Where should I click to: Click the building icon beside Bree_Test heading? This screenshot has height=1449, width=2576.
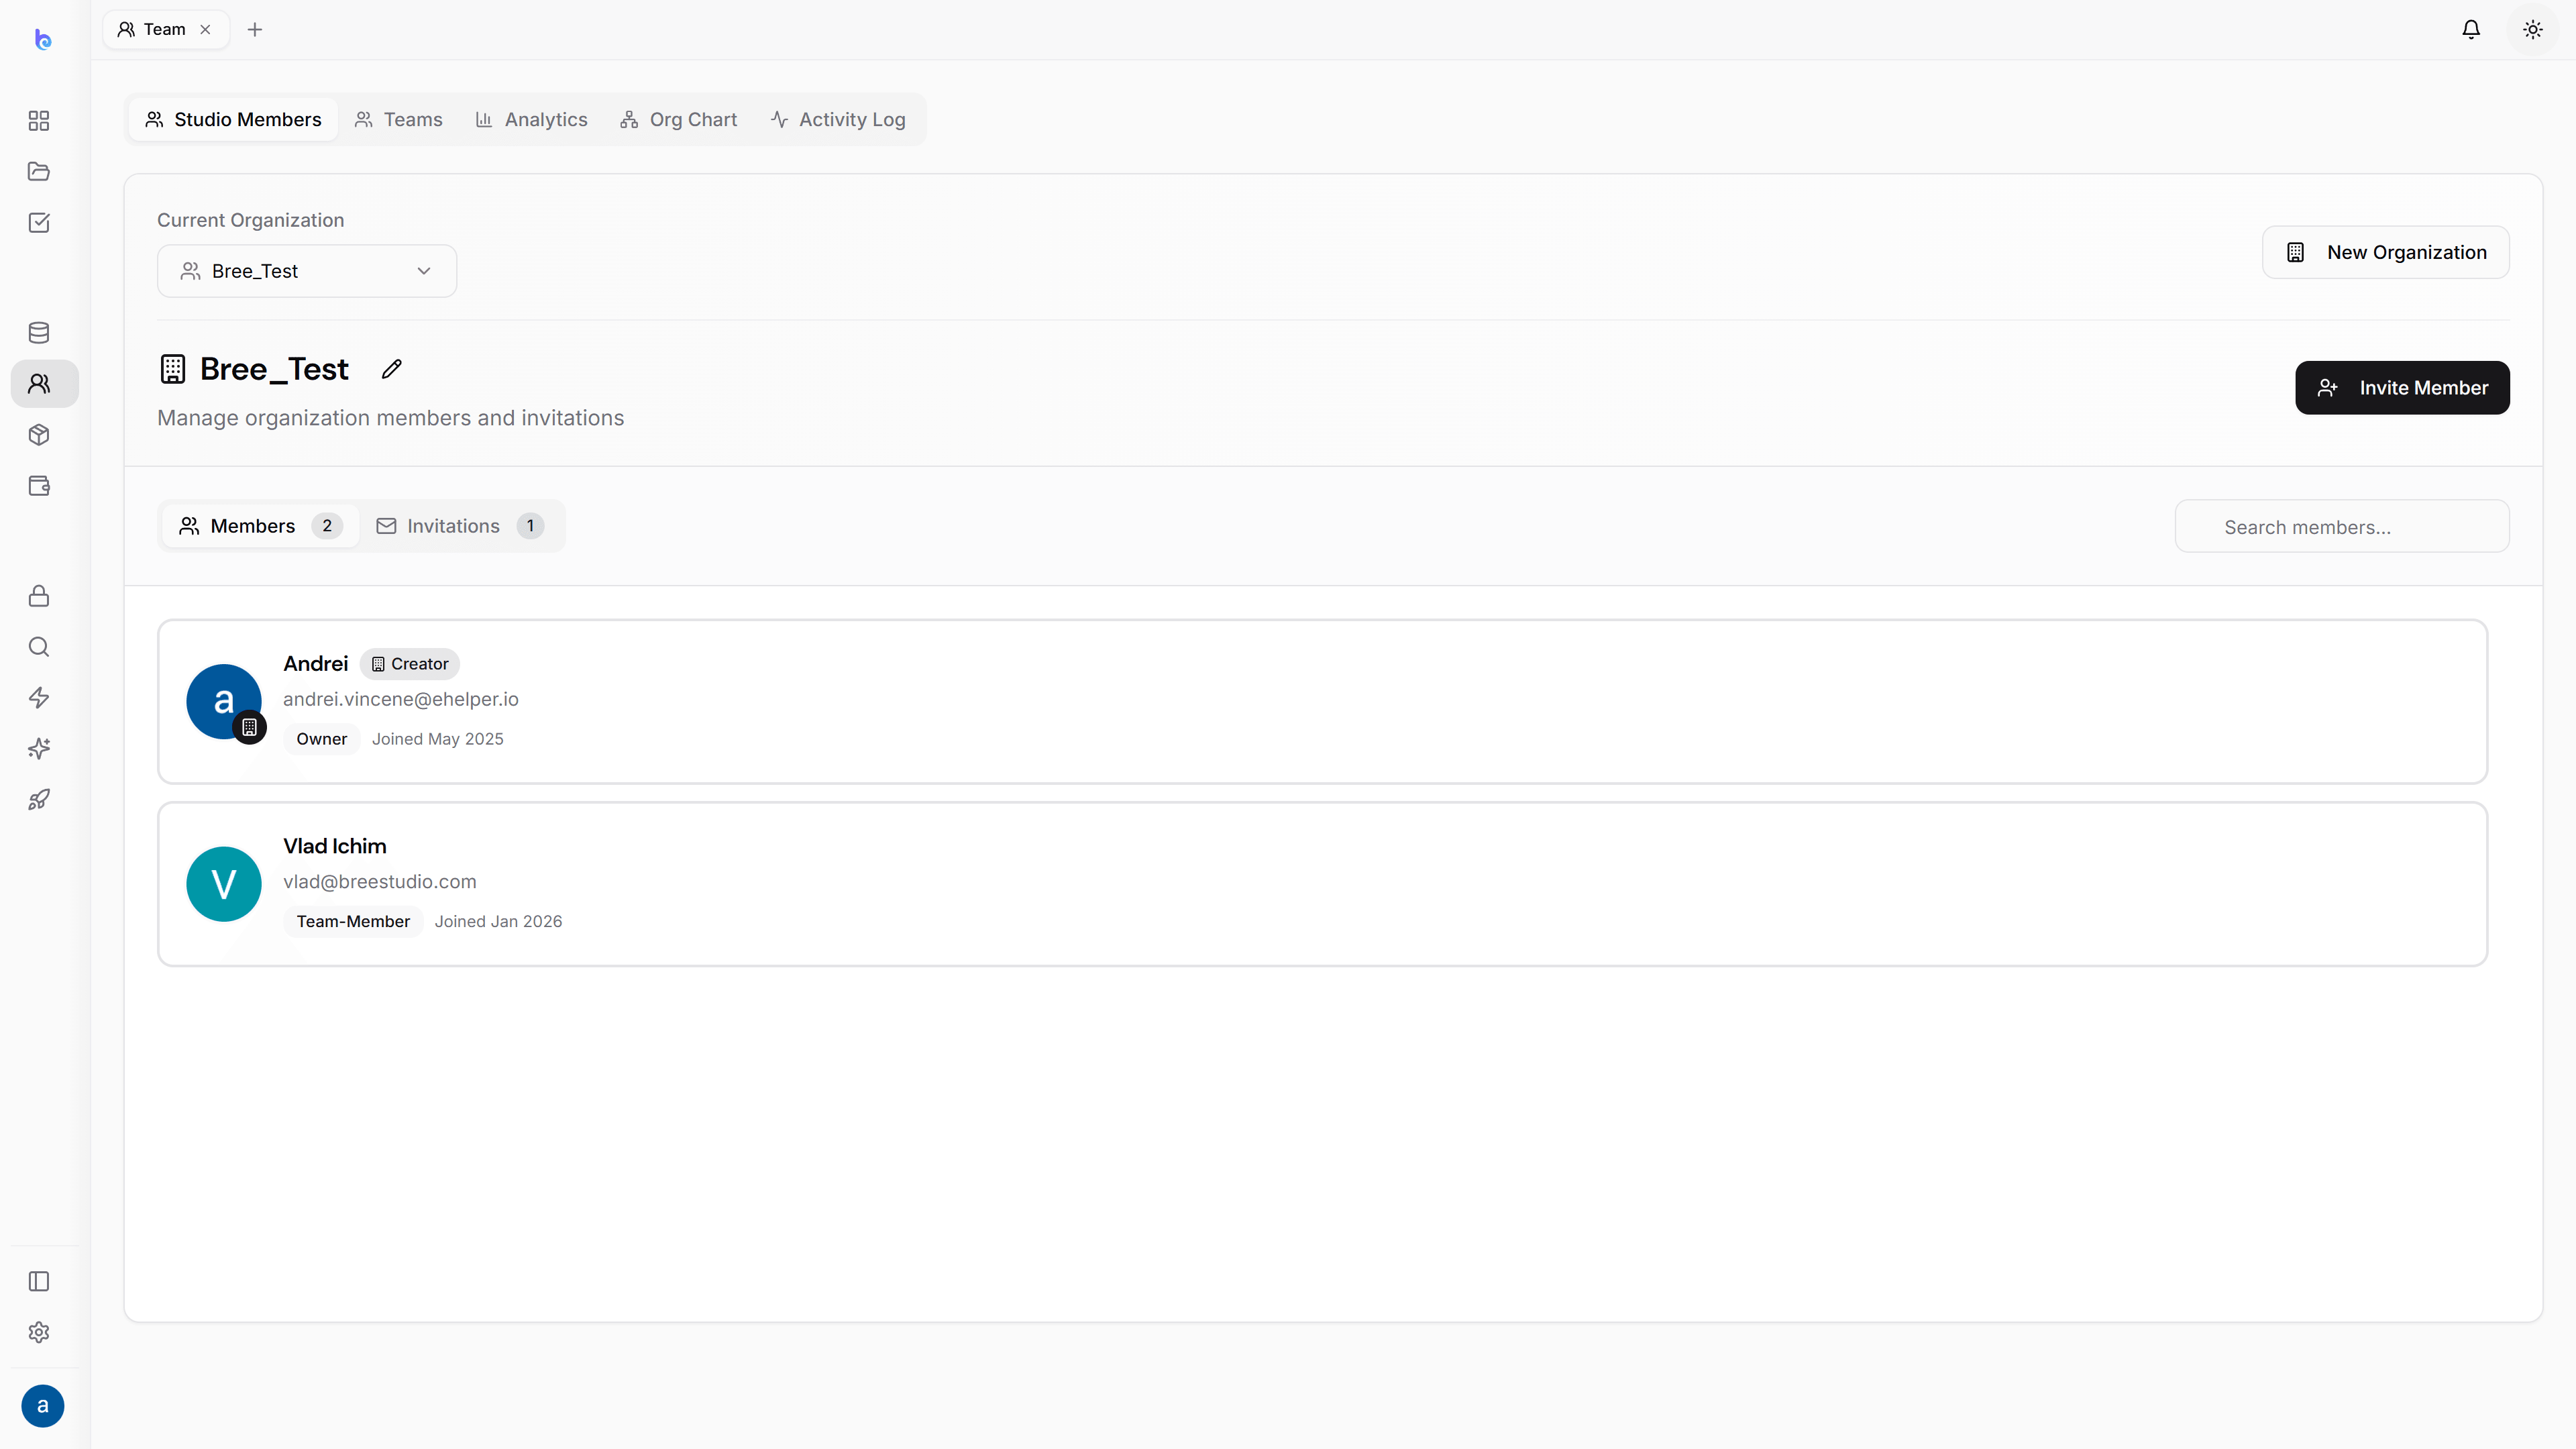tap(173, 369)
